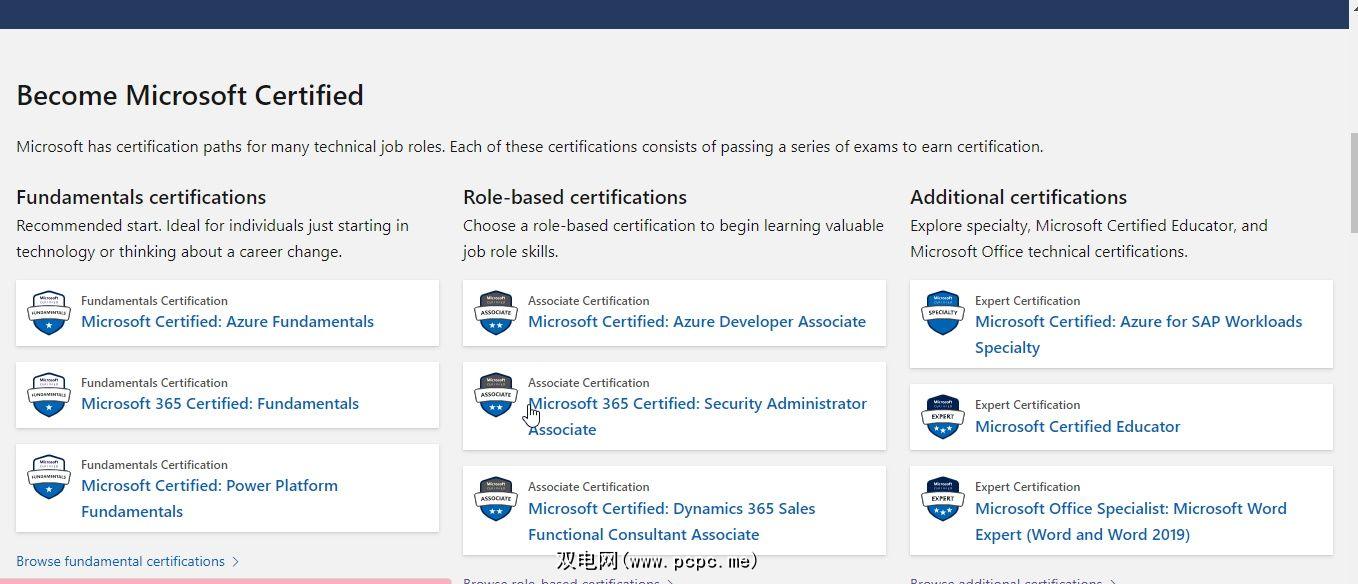Click the Word Expert certification badge icon
This screenshot has width=1358, height=584.
point(942,499)
